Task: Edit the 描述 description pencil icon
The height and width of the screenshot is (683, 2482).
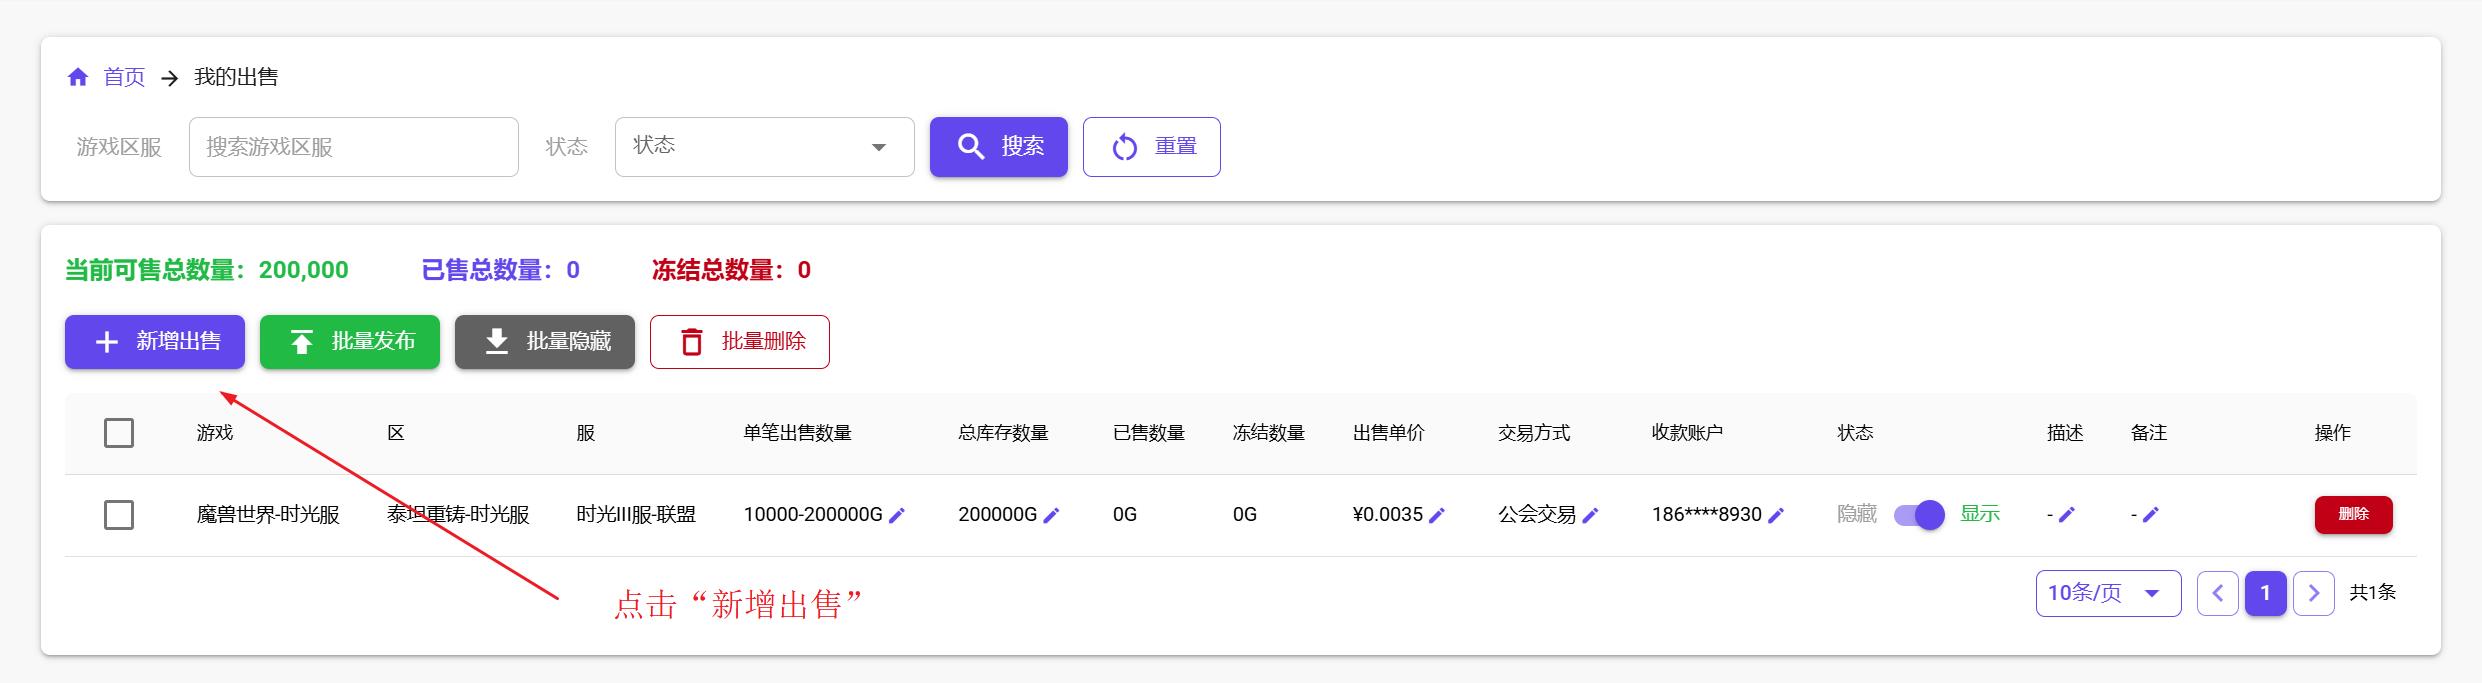Action: (x=2067, y=514)
